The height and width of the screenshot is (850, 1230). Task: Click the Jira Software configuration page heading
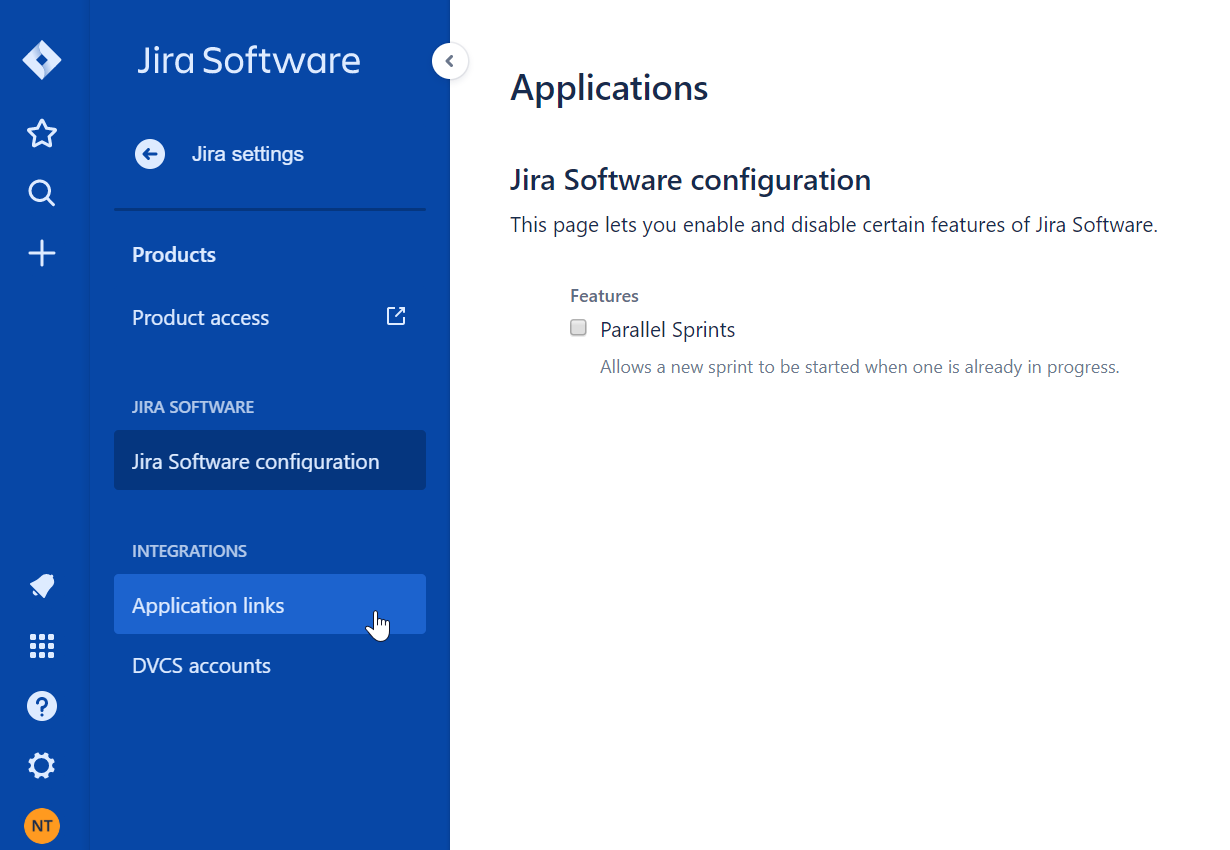point(690,180)
